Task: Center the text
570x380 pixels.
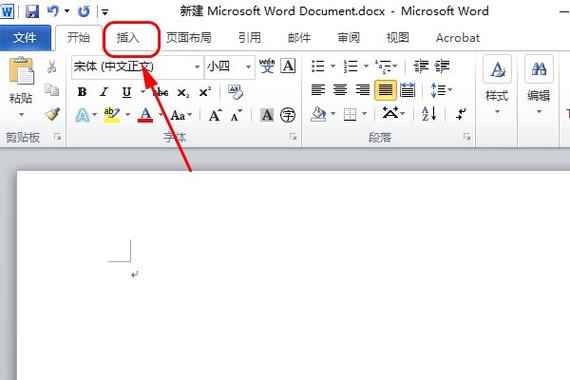Action: pyautogui.click(x=340, y=89)
